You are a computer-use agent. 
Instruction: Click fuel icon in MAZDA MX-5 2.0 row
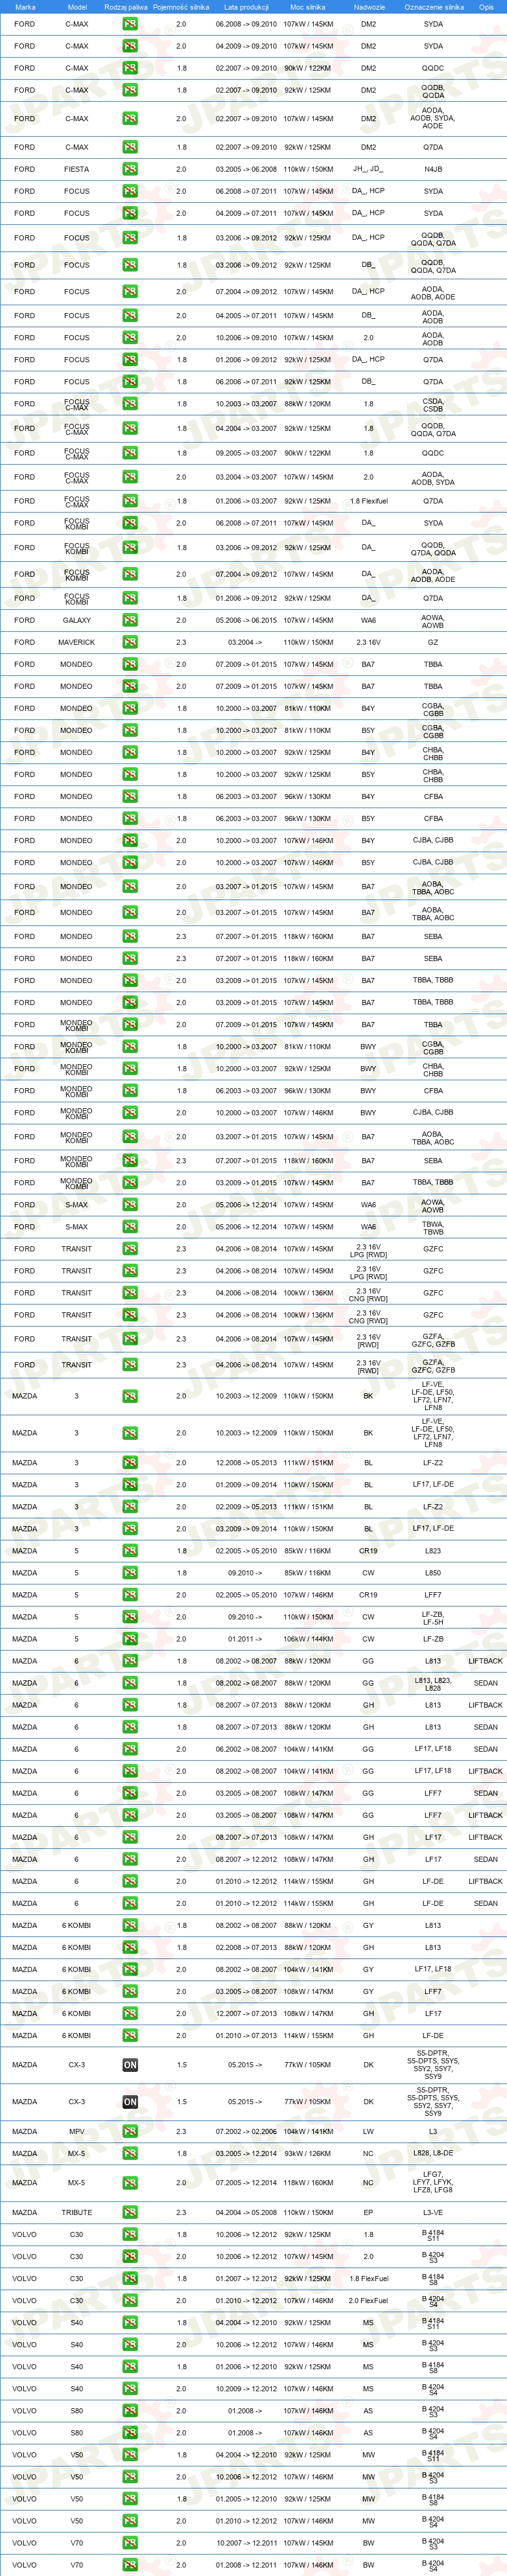[x=130, y=2183]
